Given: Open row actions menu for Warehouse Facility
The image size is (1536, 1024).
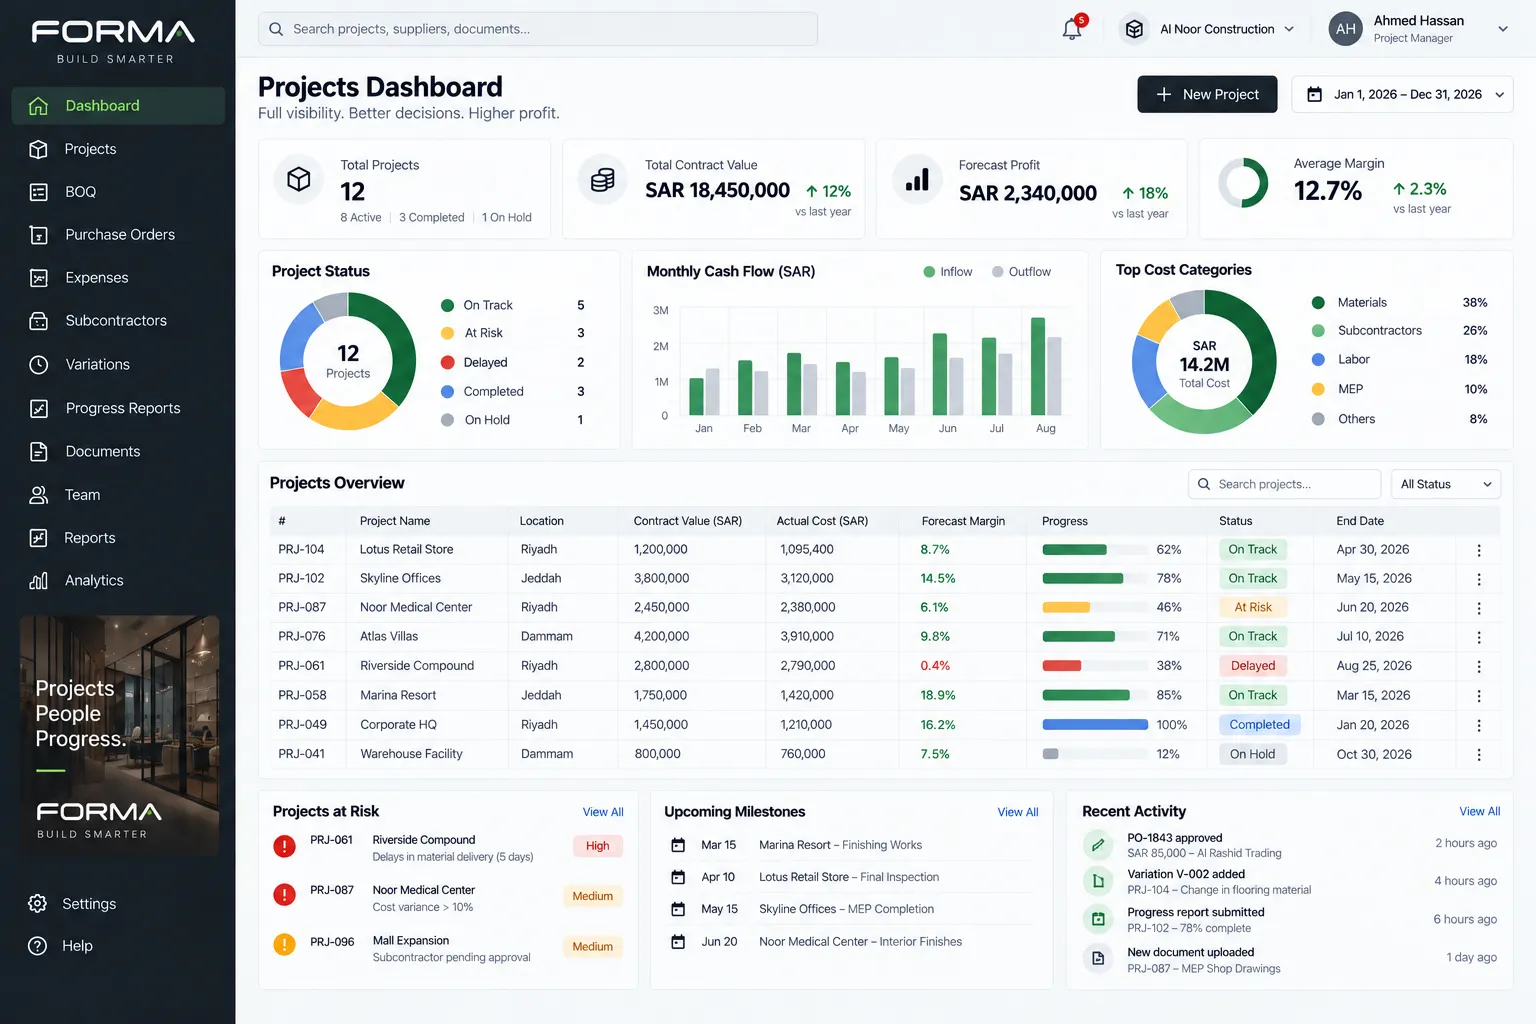Looking at the screenshot, I should (1479, 755).
